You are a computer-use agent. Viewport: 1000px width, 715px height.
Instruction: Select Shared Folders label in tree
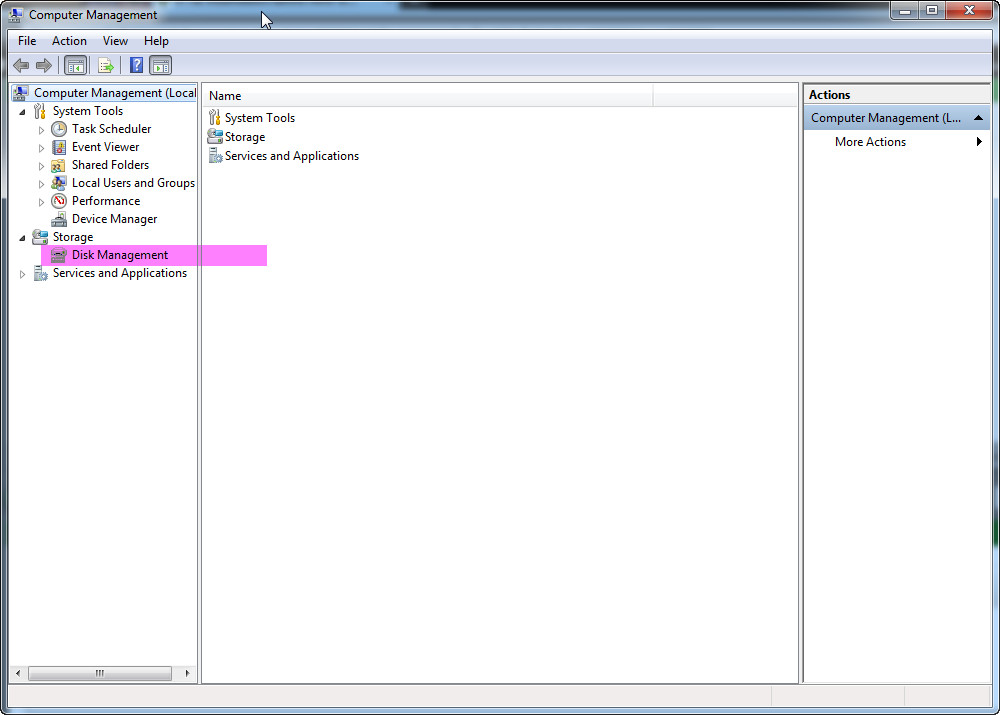pos(110,165)
